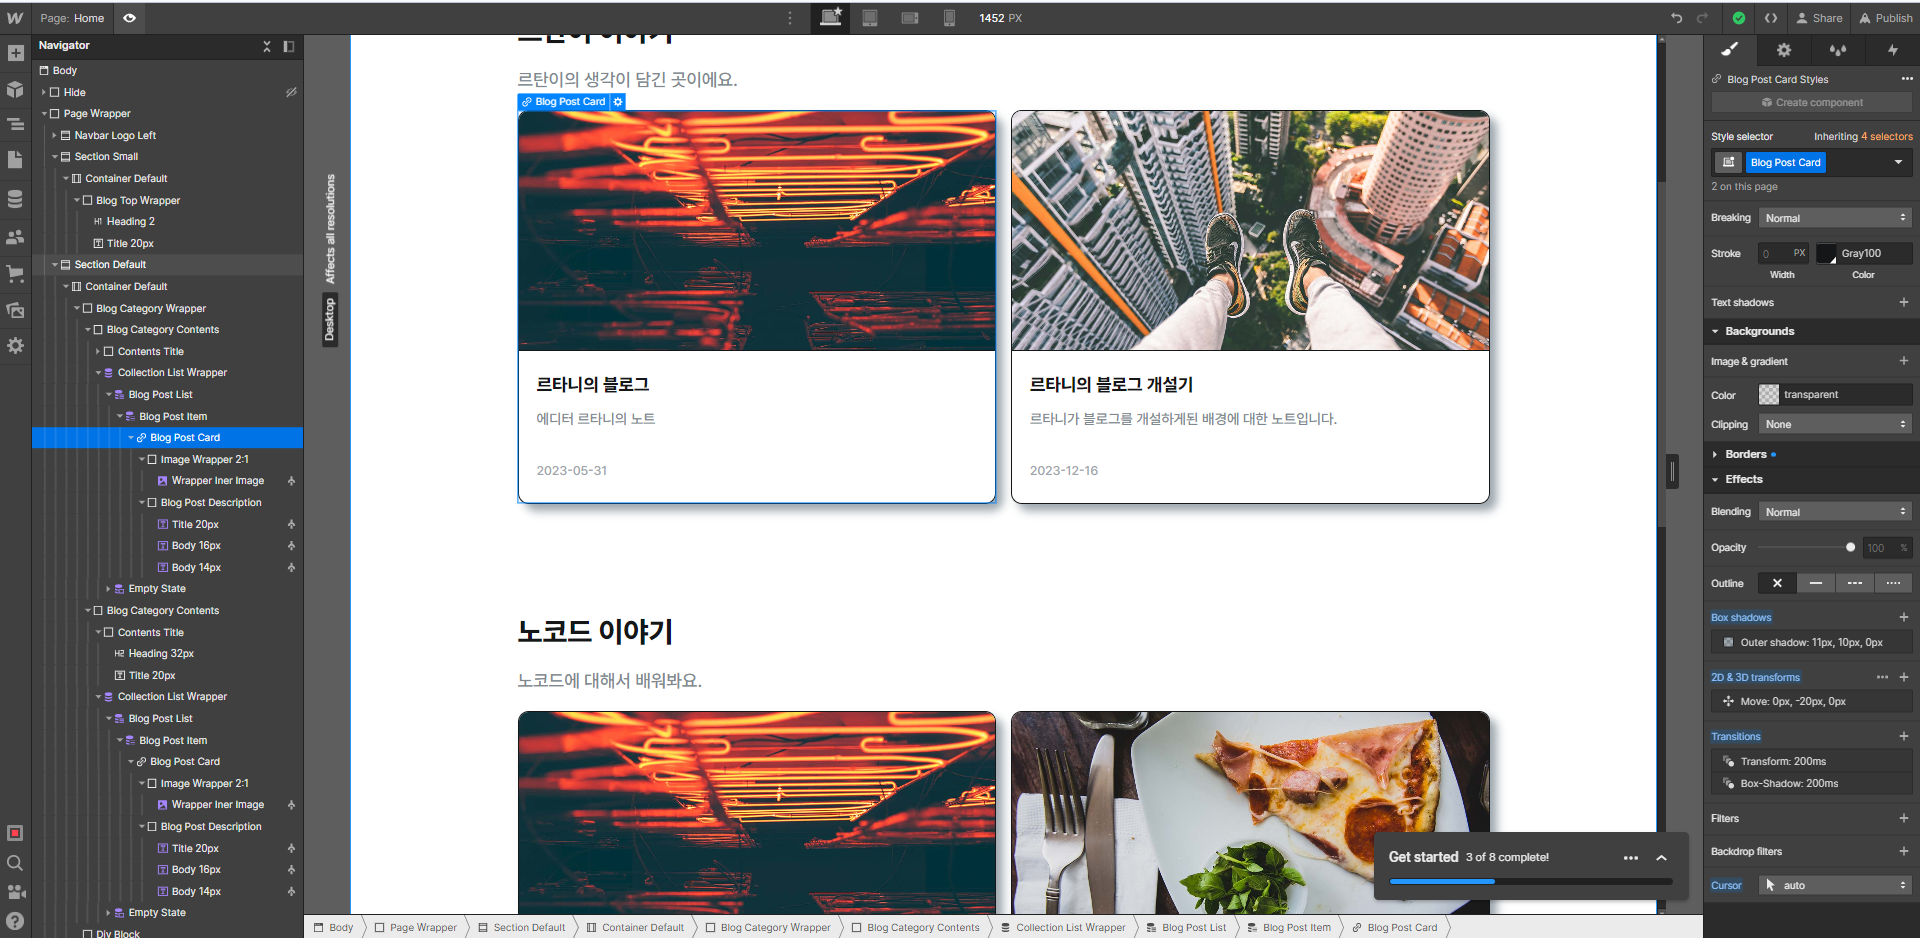Switch to the Style Manager tab
The width and height of the screenshot is (1920, 938).
[1838, 50]
